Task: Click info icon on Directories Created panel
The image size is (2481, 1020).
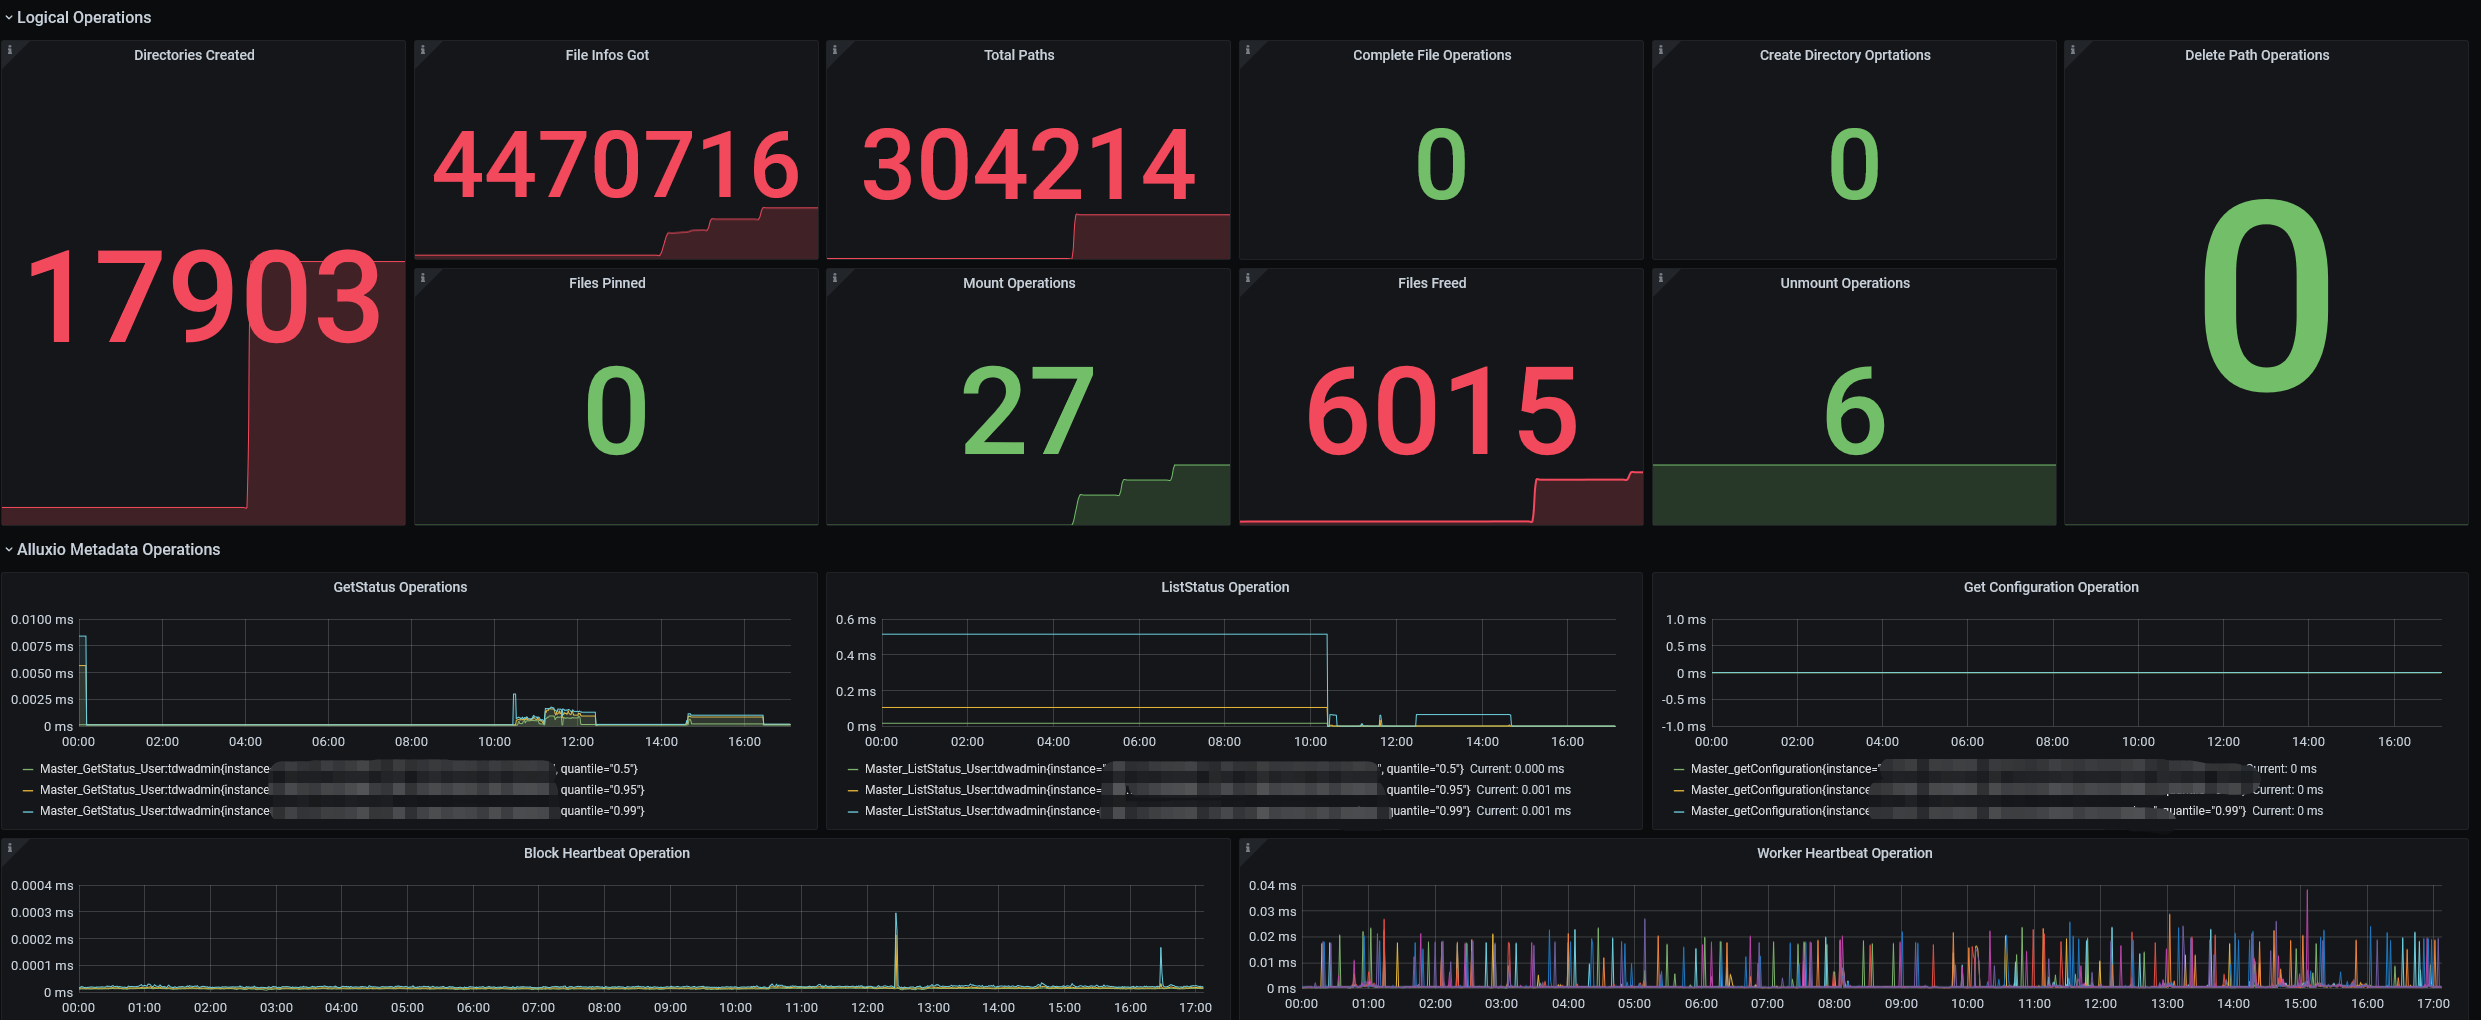Action: click(x=9, y=49)
